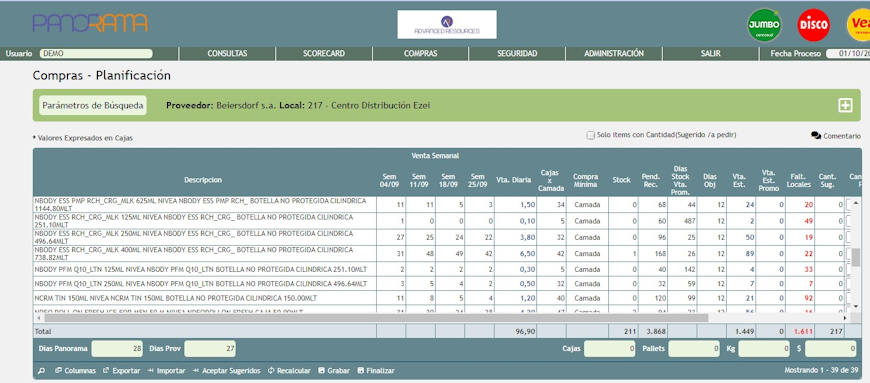Click the Sem 25/09 column header
The image size is (870, 383).
tap(479, 180)
